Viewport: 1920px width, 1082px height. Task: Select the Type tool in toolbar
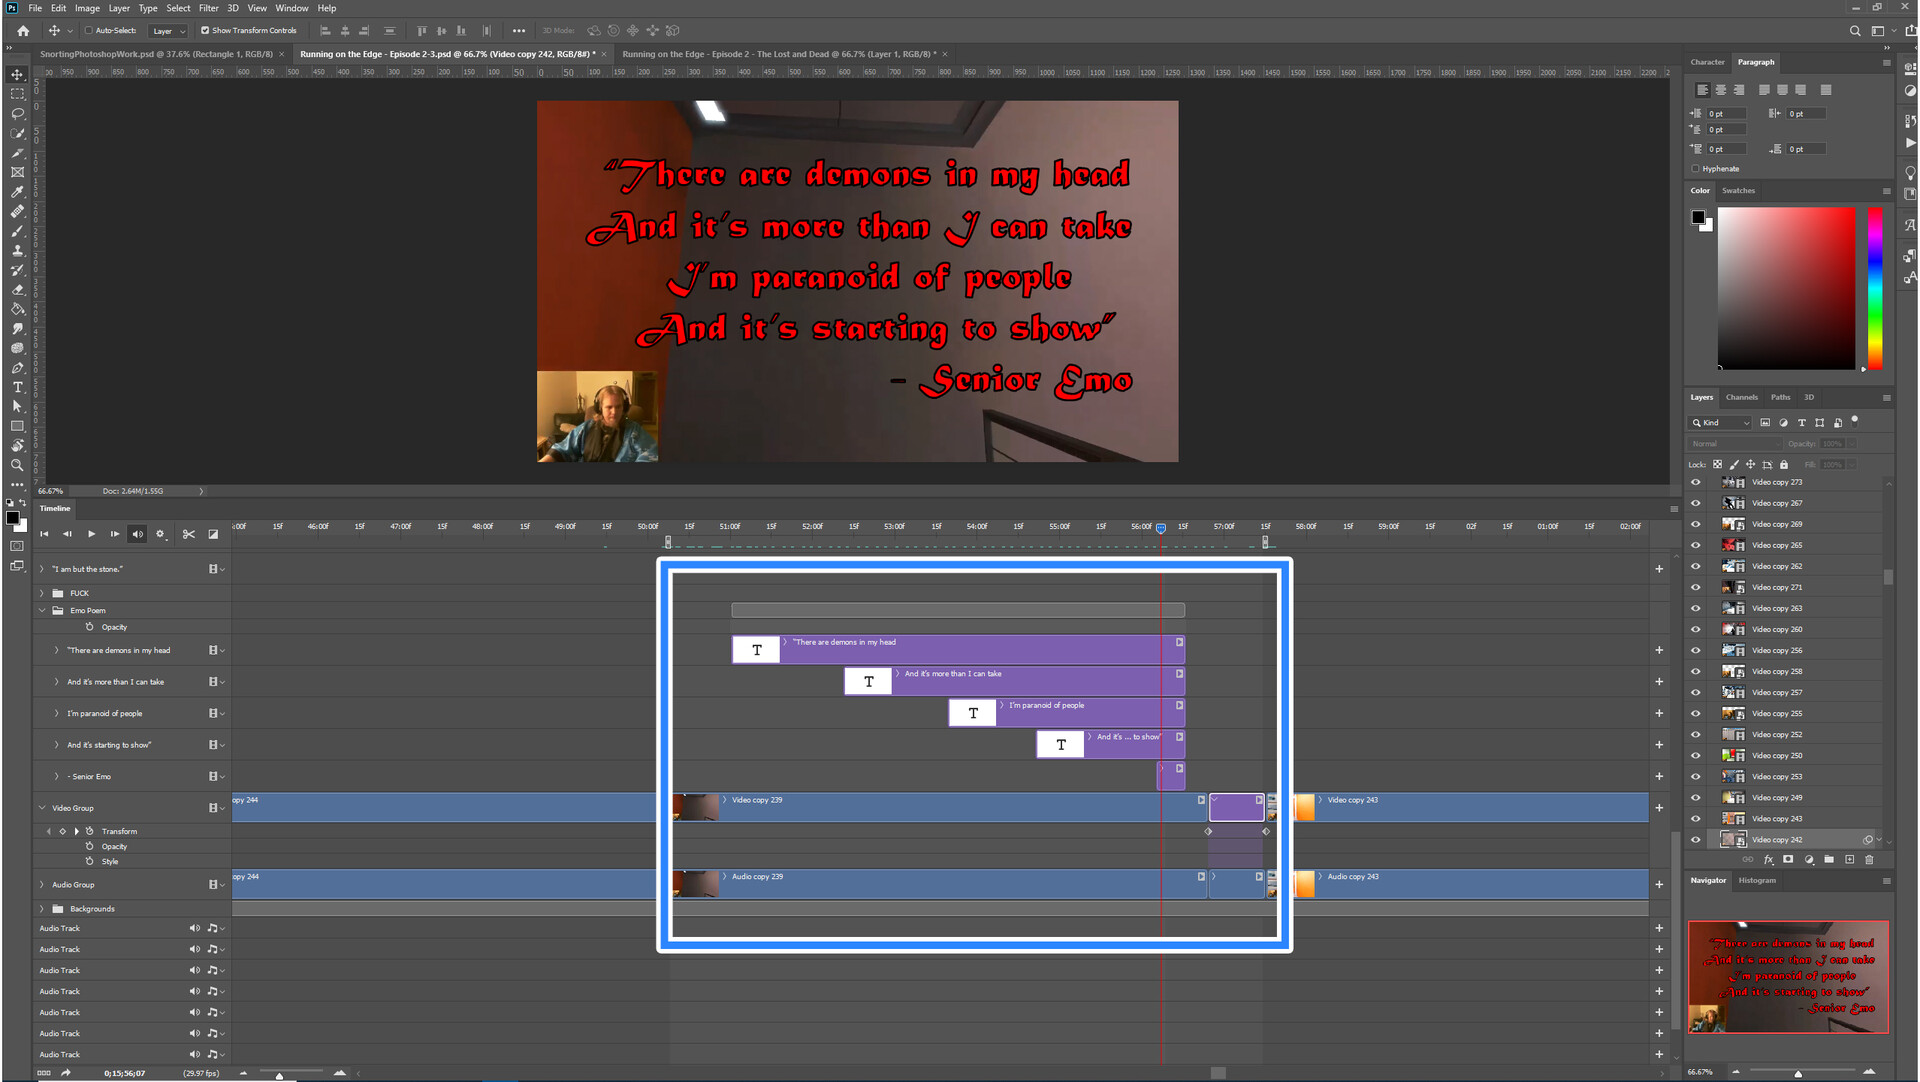17,387
